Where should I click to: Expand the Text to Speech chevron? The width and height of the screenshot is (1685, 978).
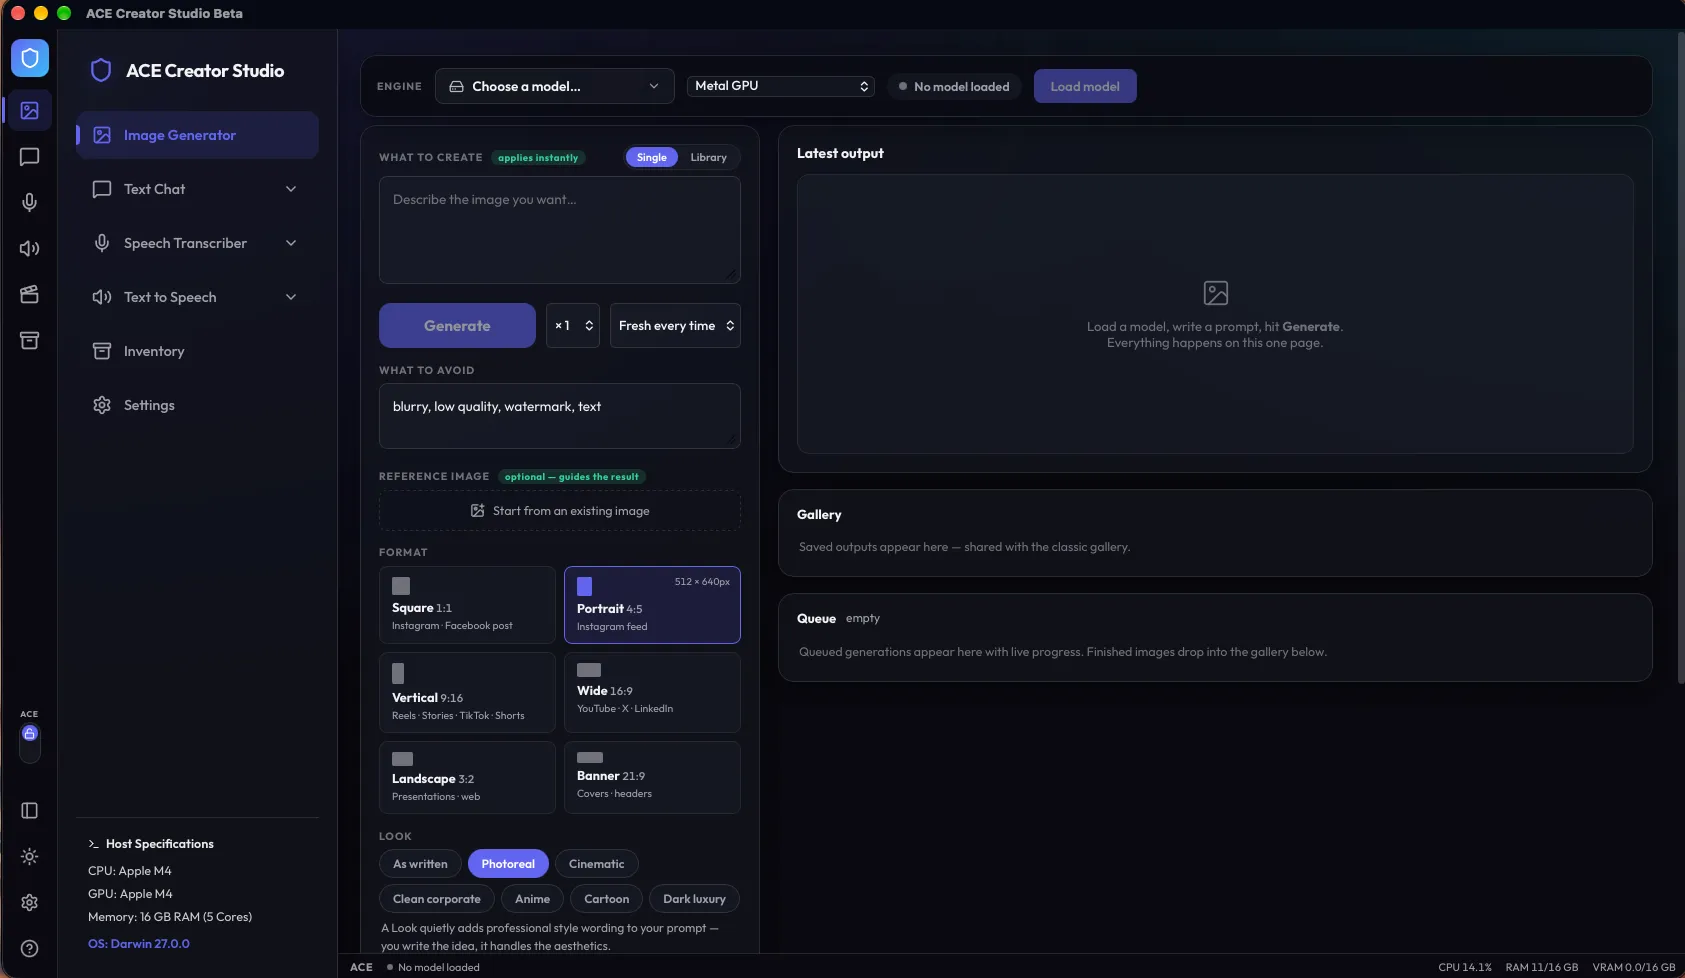pyautogui.click(x=291, y=297)
